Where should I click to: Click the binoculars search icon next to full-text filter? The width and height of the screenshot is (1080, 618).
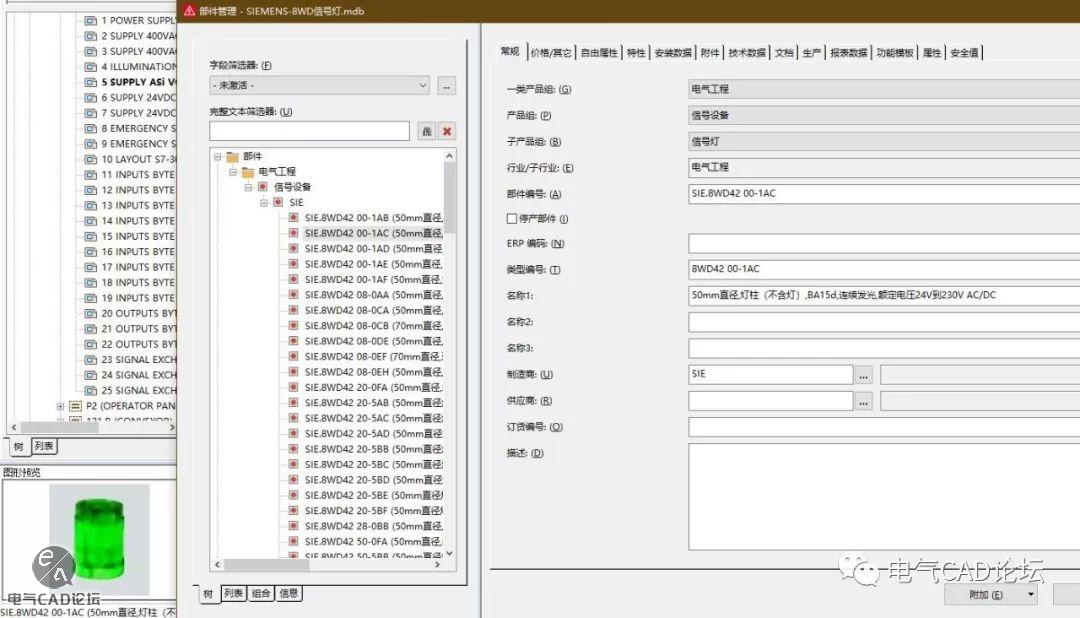[x=426, y=131]
